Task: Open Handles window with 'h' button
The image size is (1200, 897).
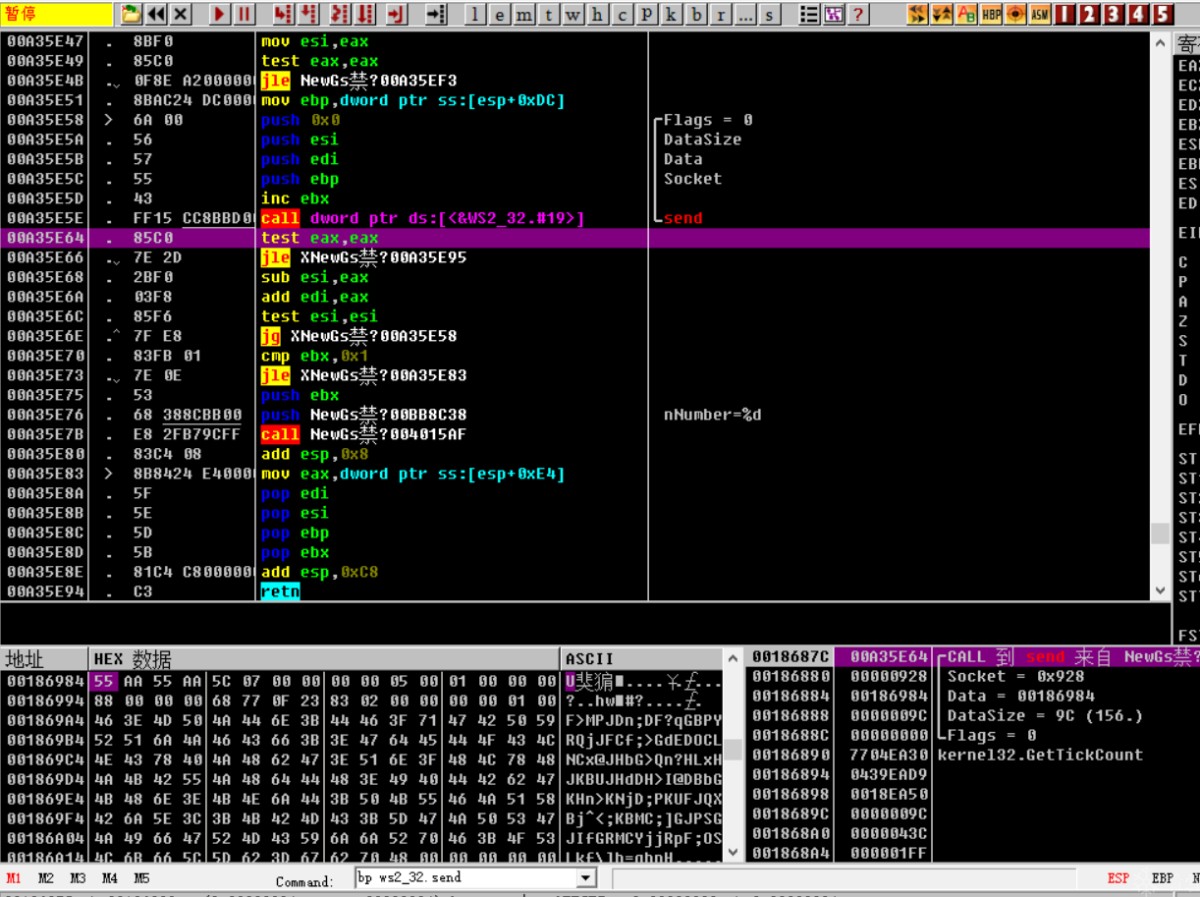Action: tap(597, 14)
